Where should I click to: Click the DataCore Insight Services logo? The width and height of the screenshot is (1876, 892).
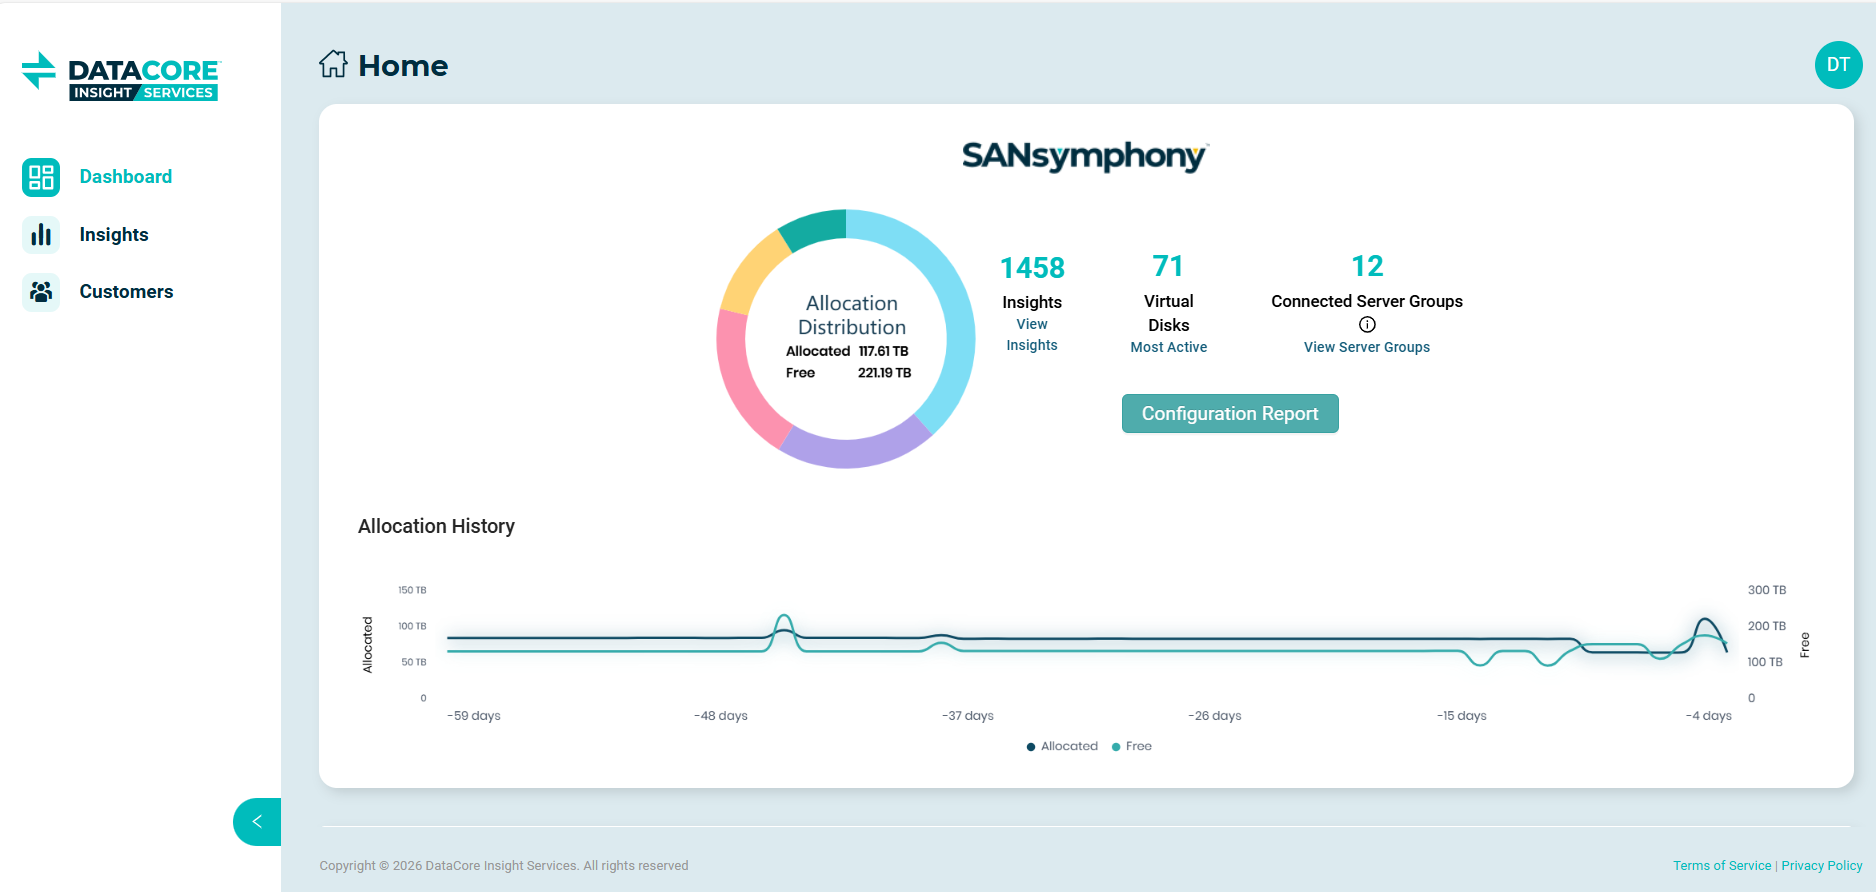pos(121,76)
